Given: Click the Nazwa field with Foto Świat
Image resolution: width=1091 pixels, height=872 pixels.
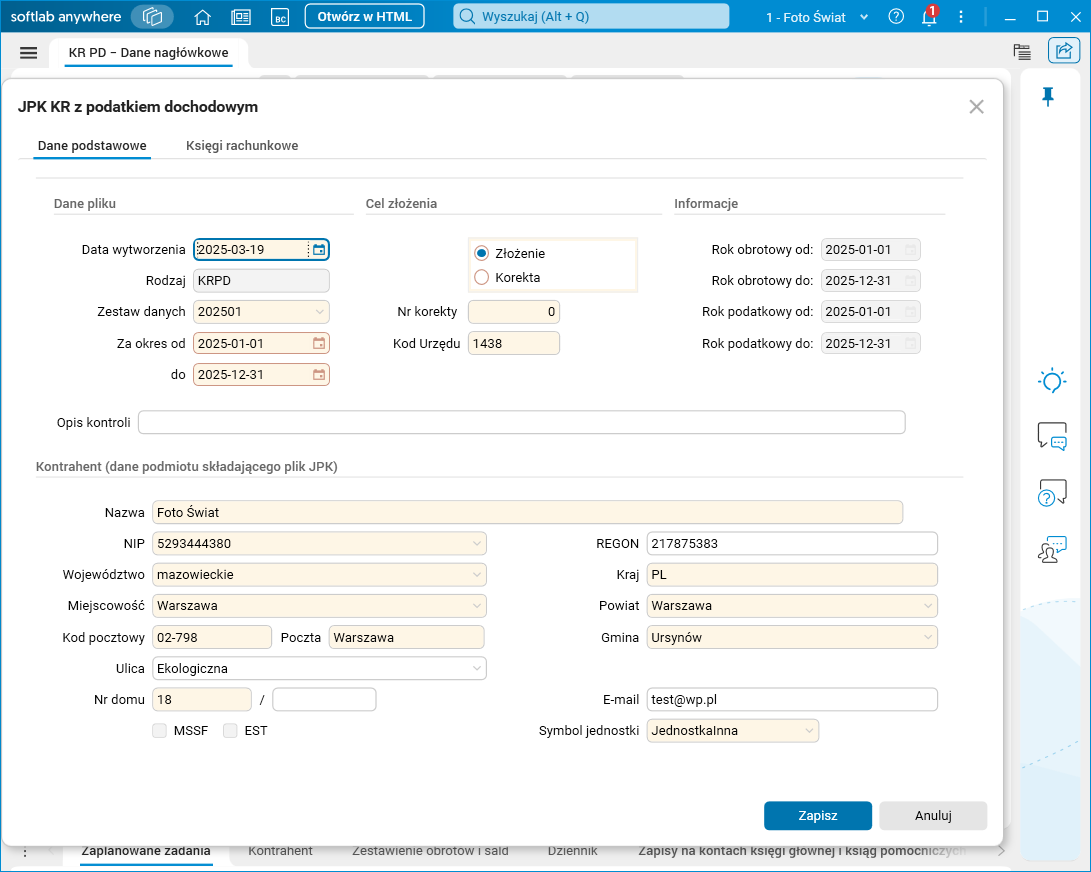Looking at the screenshot, I should tap(527, 512).
